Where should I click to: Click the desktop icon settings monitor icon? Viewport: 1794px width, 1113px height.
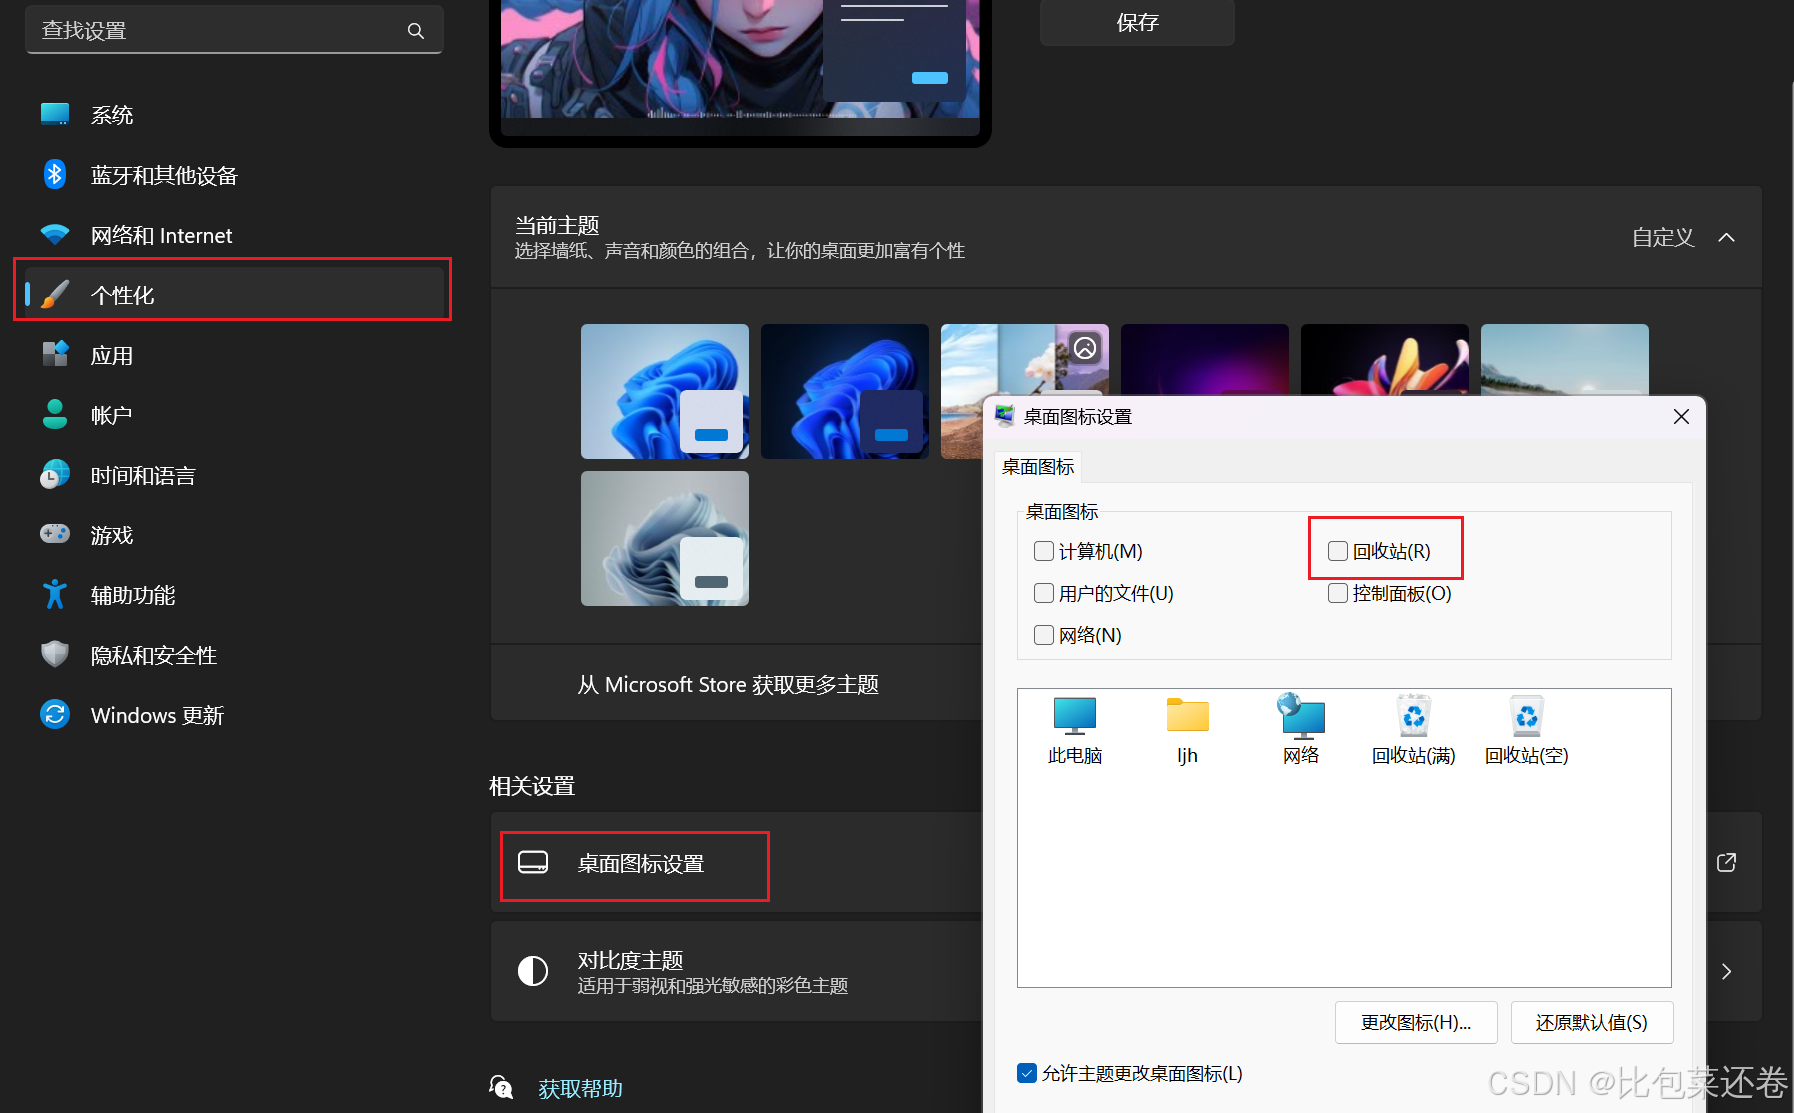533,862
